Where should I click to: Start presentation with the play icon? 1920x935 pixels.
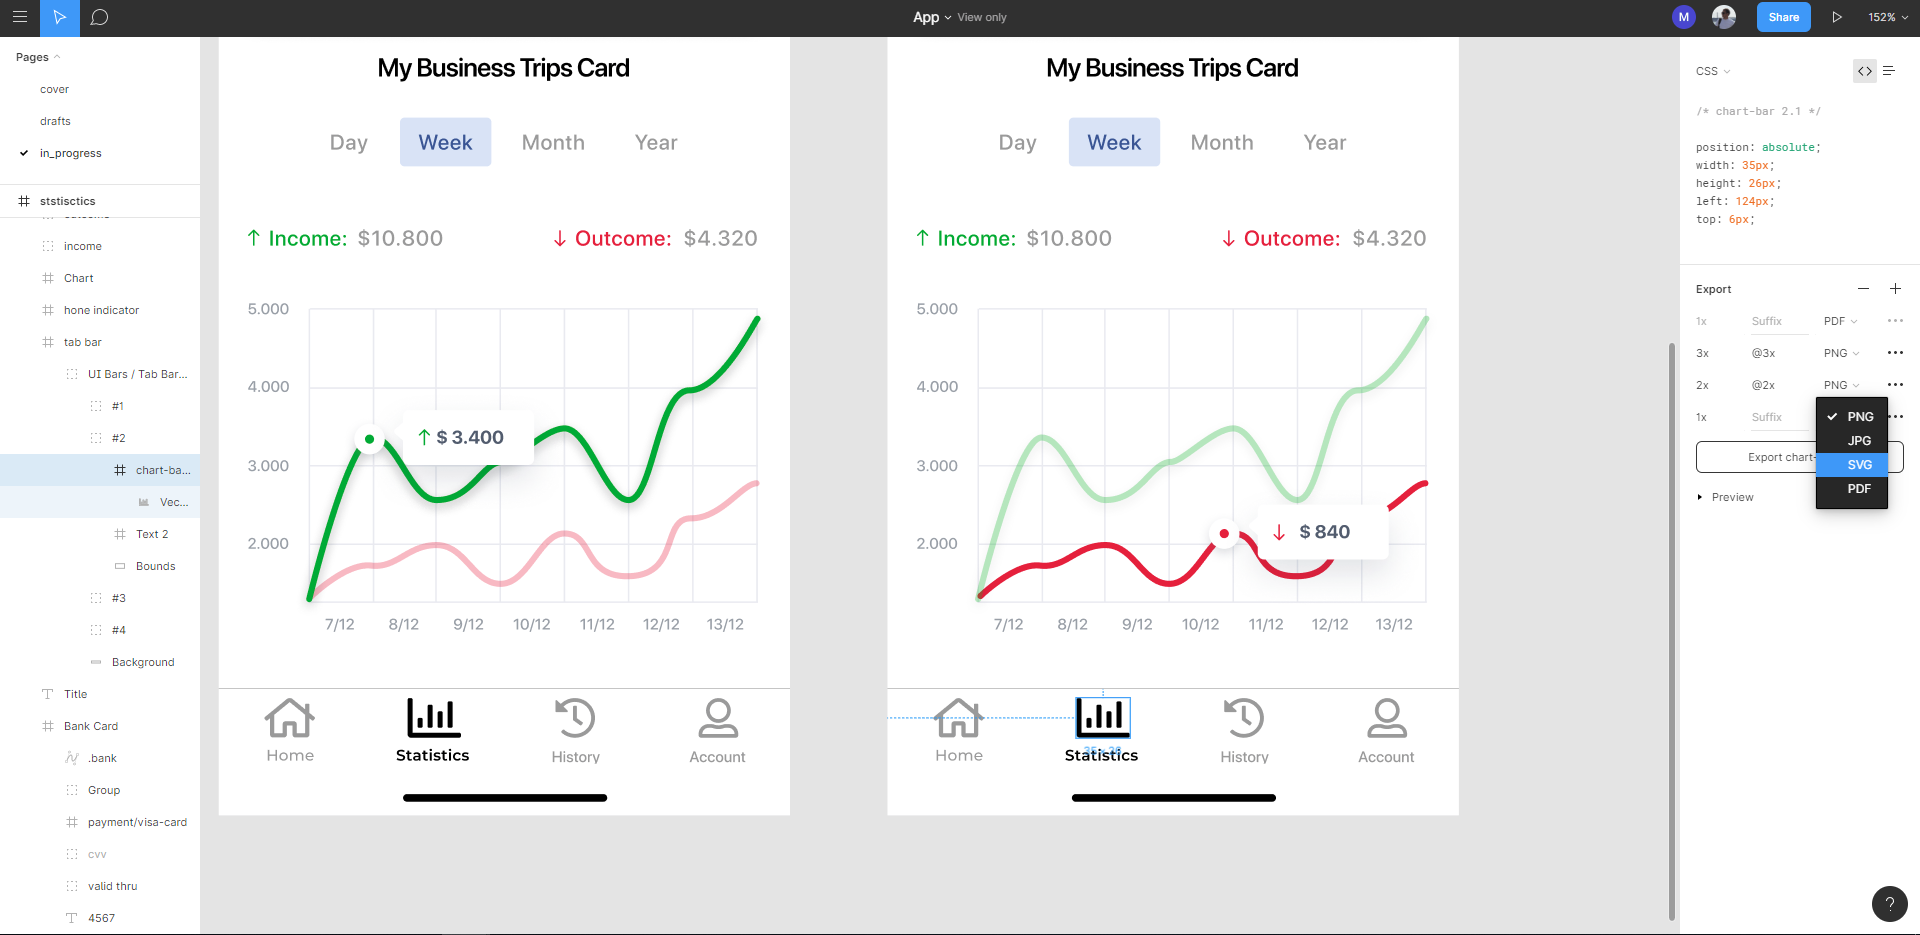click(1837, 17)
